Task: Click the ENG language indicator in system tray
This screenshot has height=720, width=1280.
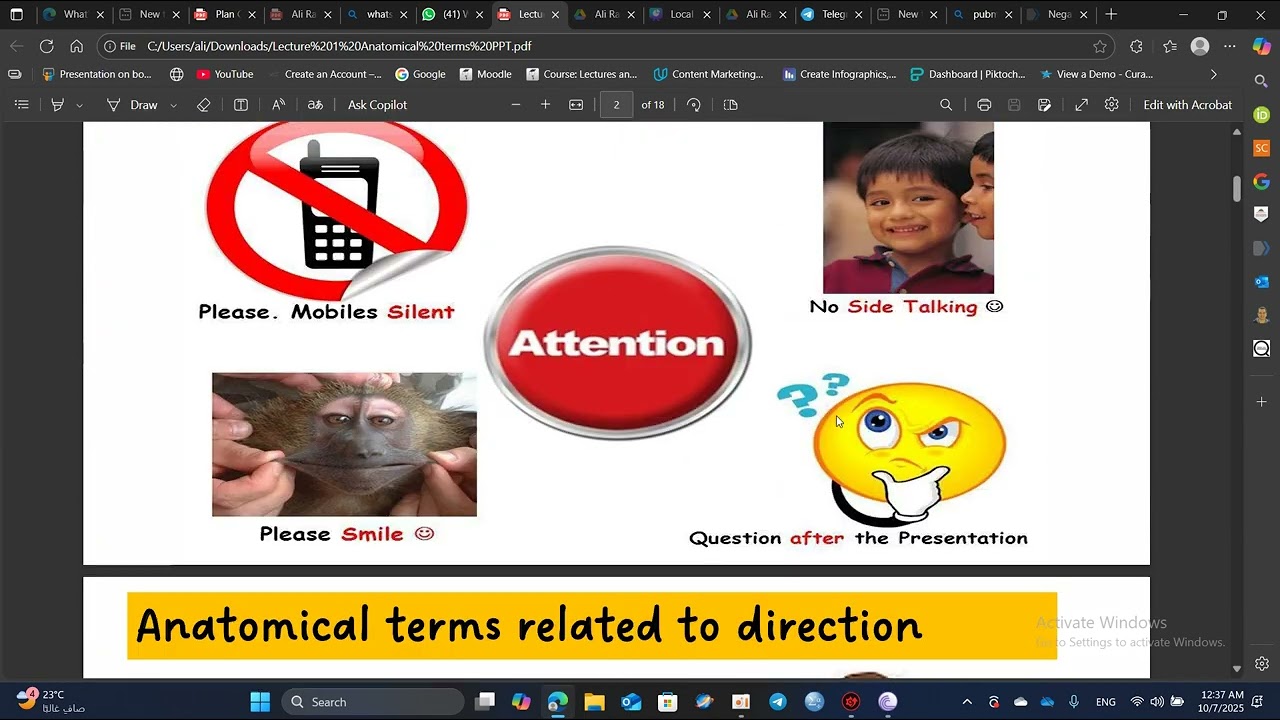Action: [1106, 702]
